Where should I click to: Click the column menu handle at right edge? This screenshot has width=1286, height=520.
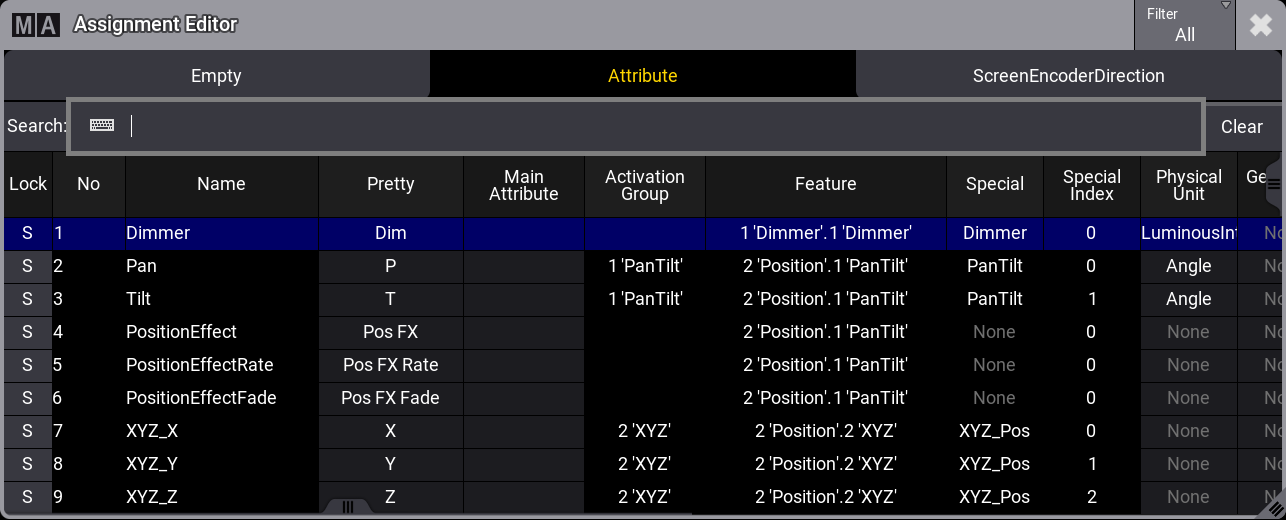point(1273,184)
